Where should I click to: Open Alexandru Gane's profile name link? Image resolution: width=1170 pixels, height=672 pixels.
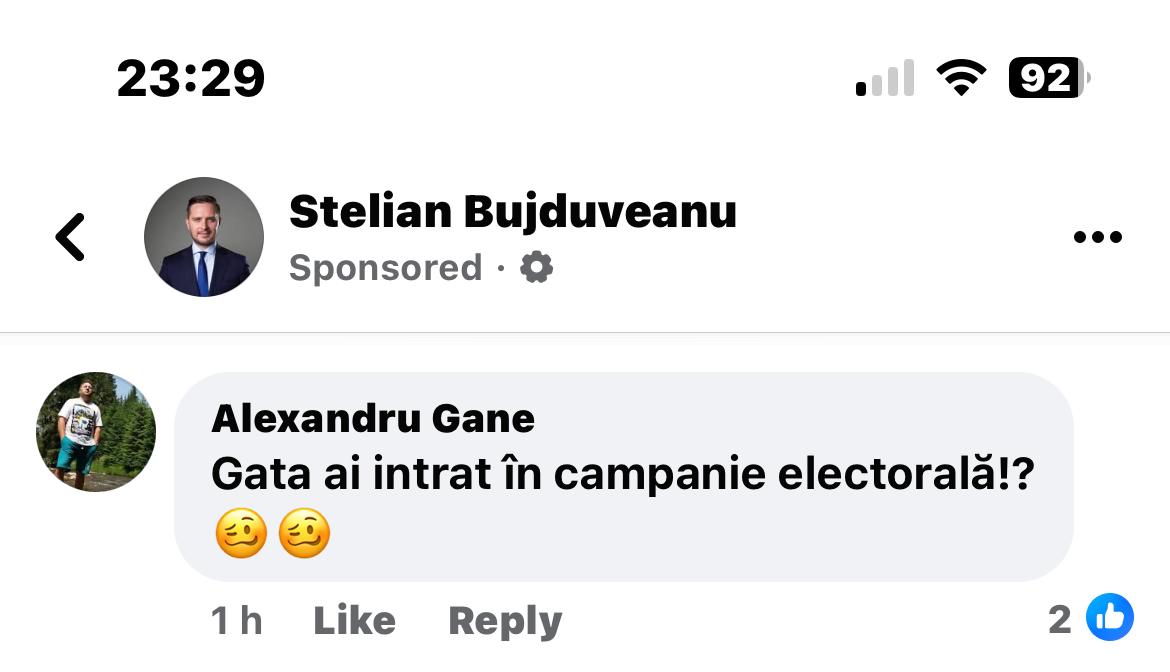point(373,418)
